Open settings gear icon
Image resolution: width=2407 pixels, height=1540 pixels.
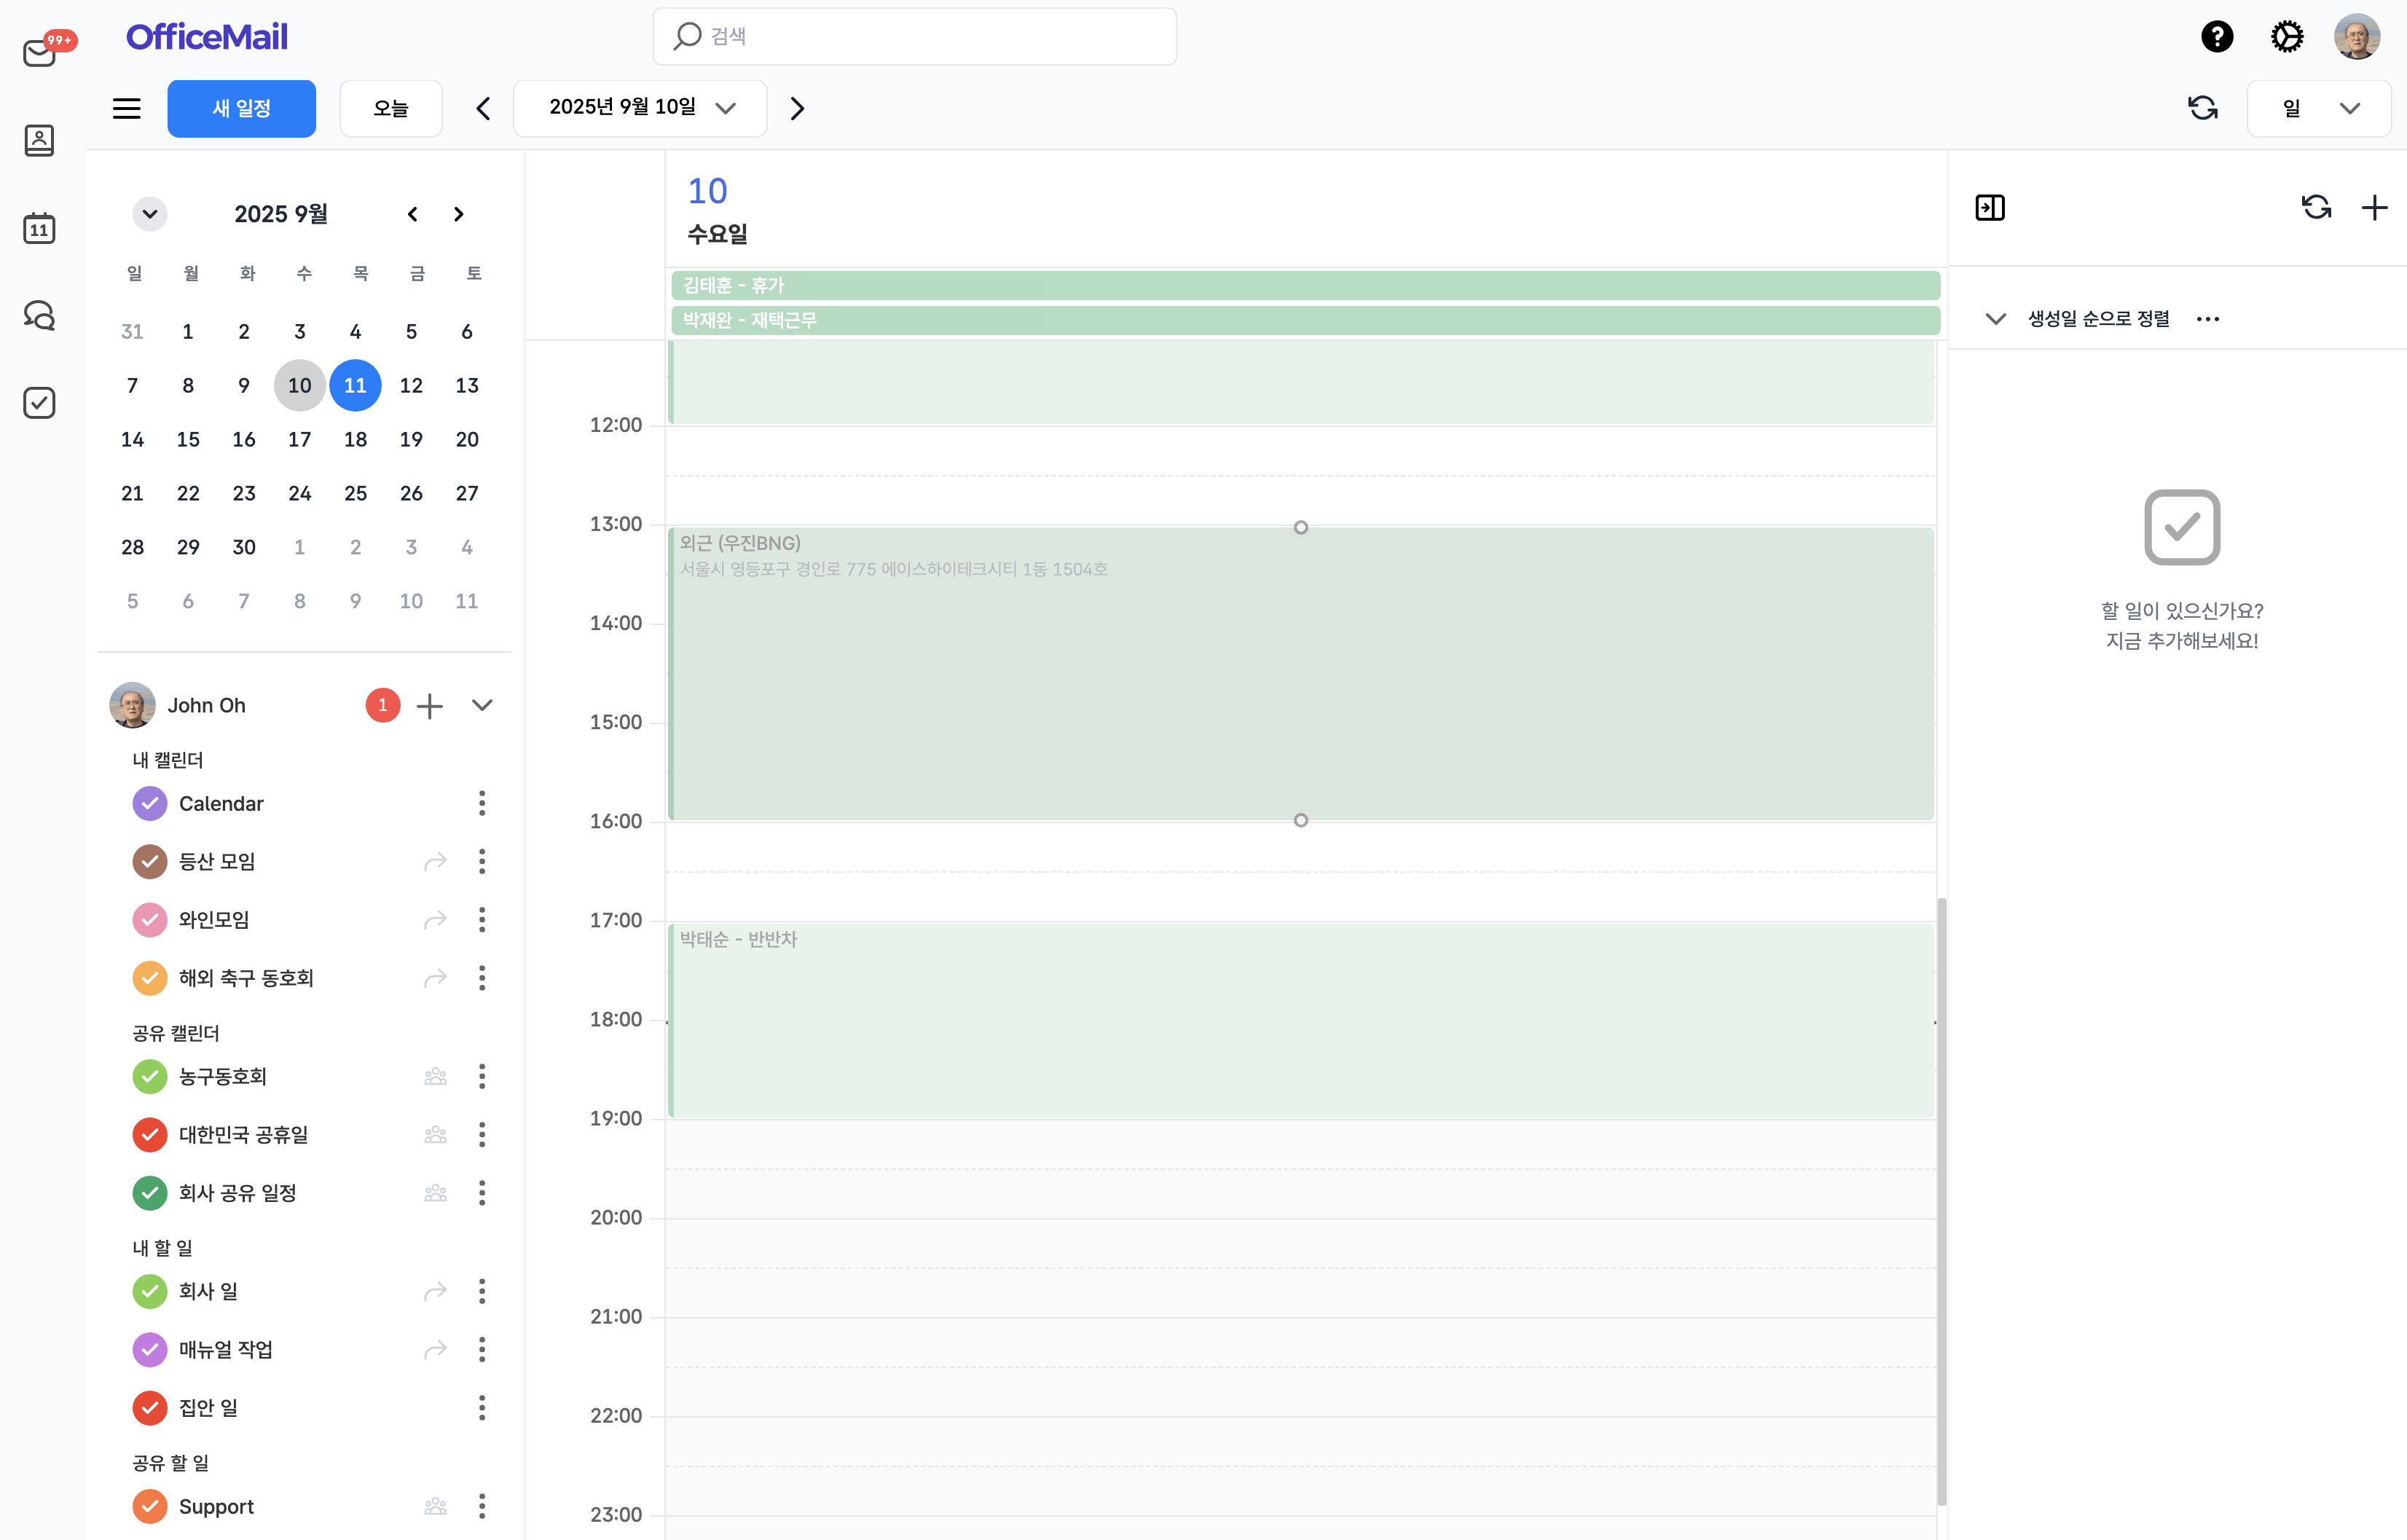2286,37
